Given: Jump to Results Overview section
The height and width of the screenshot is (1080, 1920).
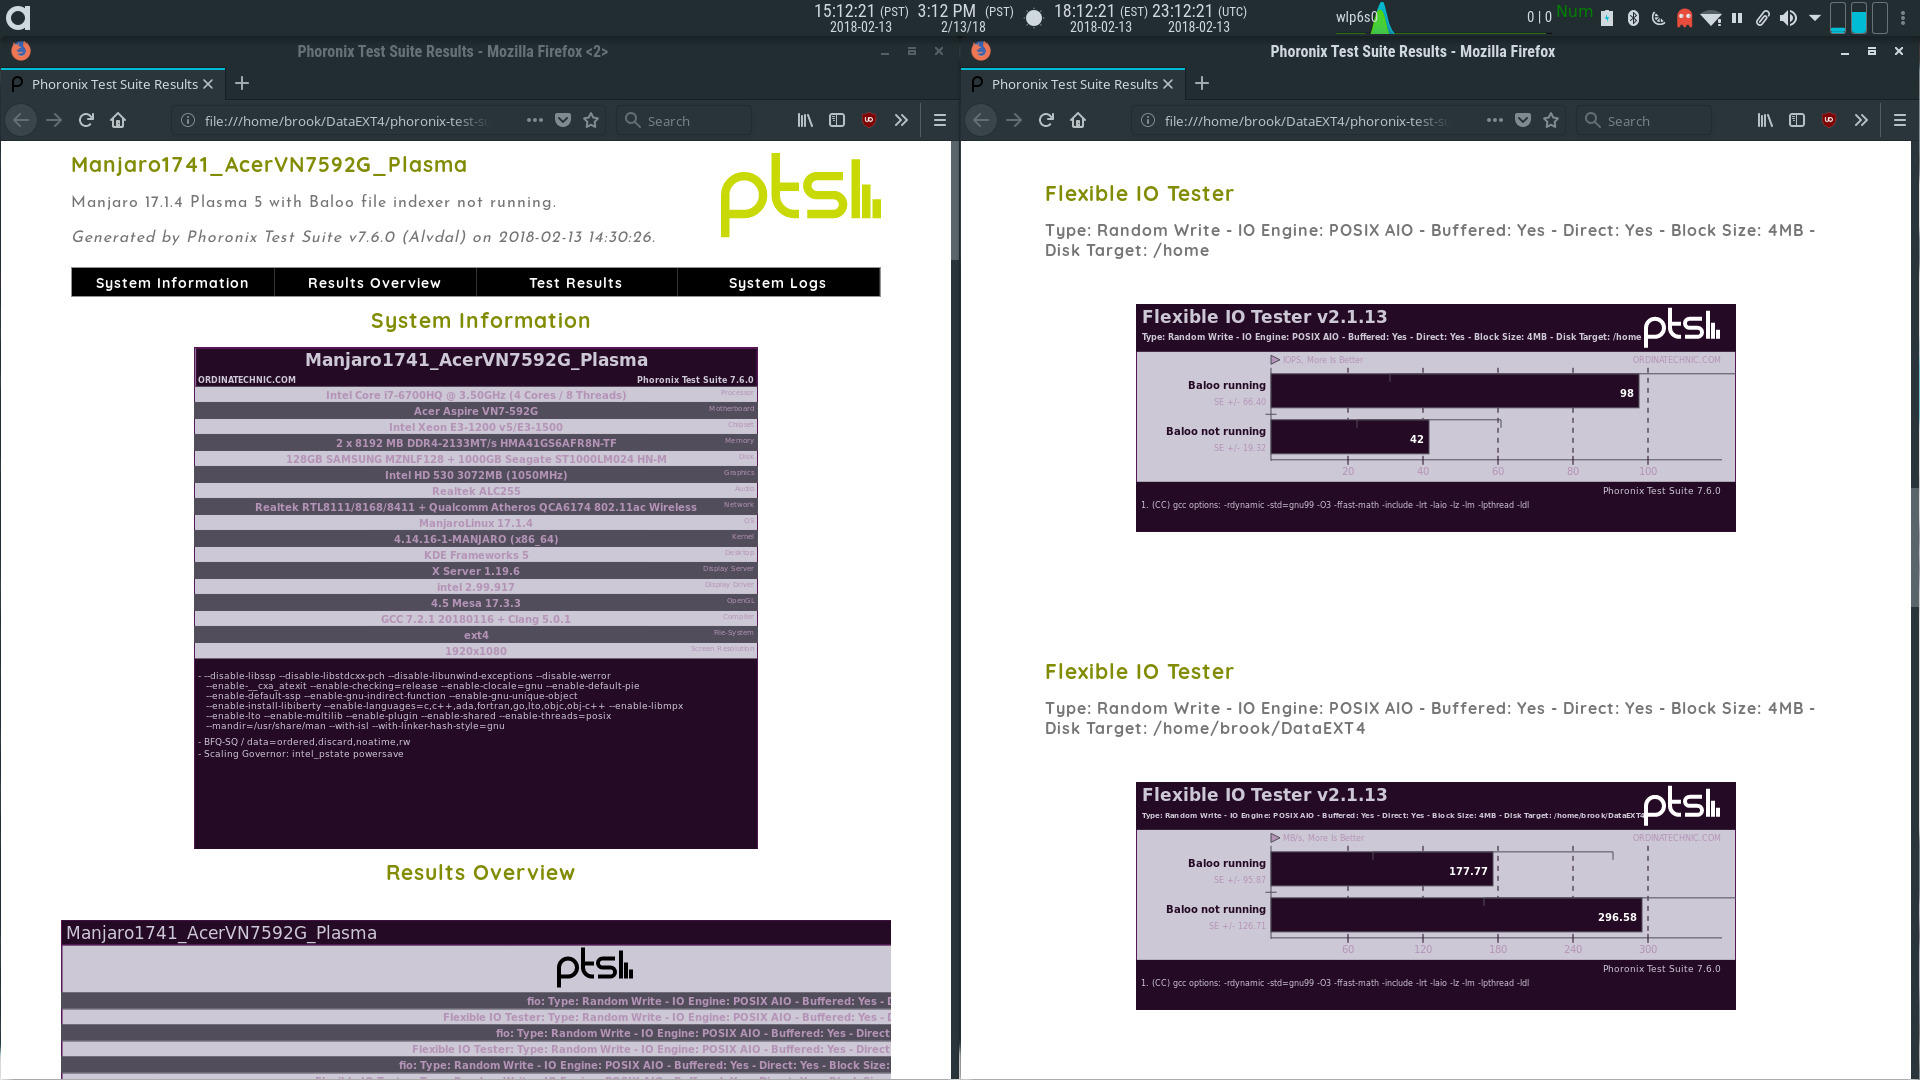Looking at the screenshot, I should click(x=374, y=283).
